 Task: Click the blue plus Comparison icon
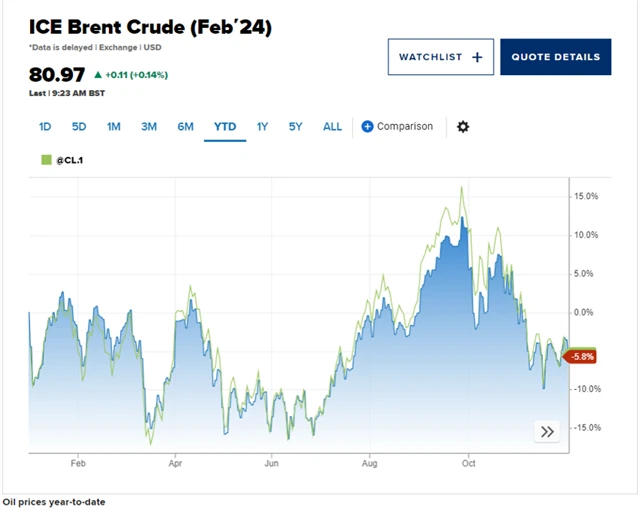pyautogui.click(x=367, y=127)
